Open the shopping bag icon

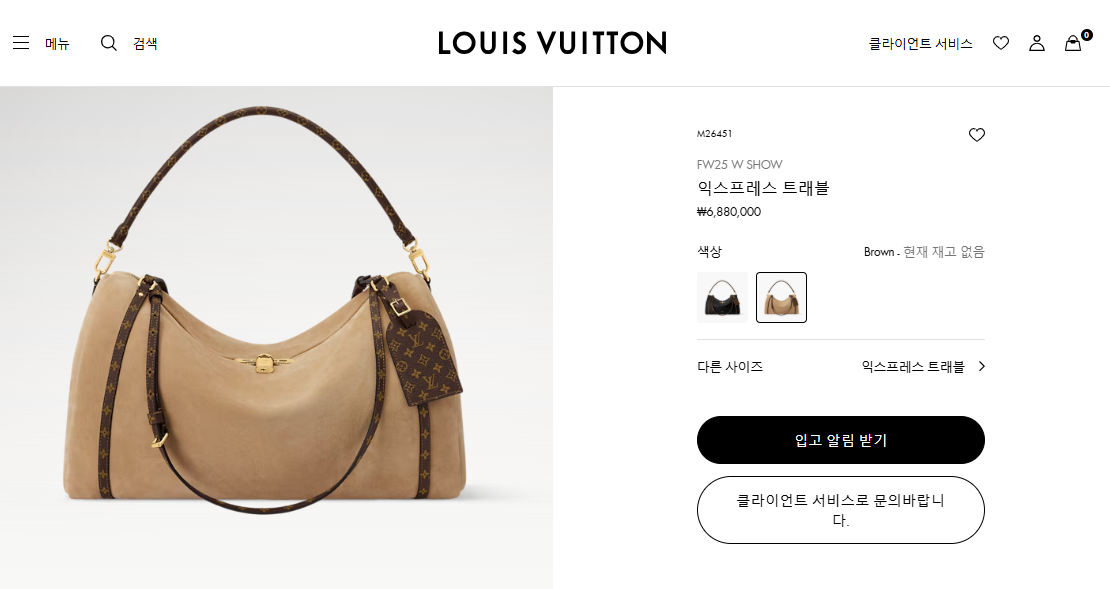click(1072, 44)
